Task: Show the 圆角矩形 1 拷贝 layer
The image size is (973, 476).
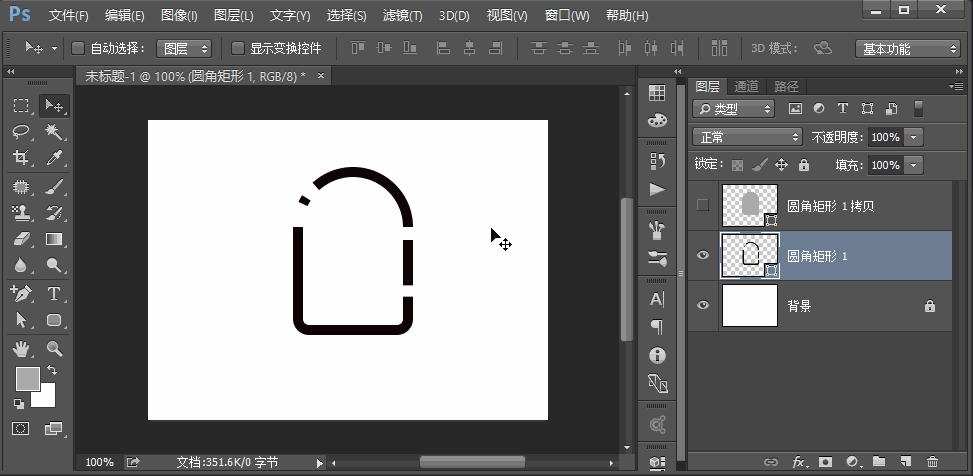Action: point(702,205)
